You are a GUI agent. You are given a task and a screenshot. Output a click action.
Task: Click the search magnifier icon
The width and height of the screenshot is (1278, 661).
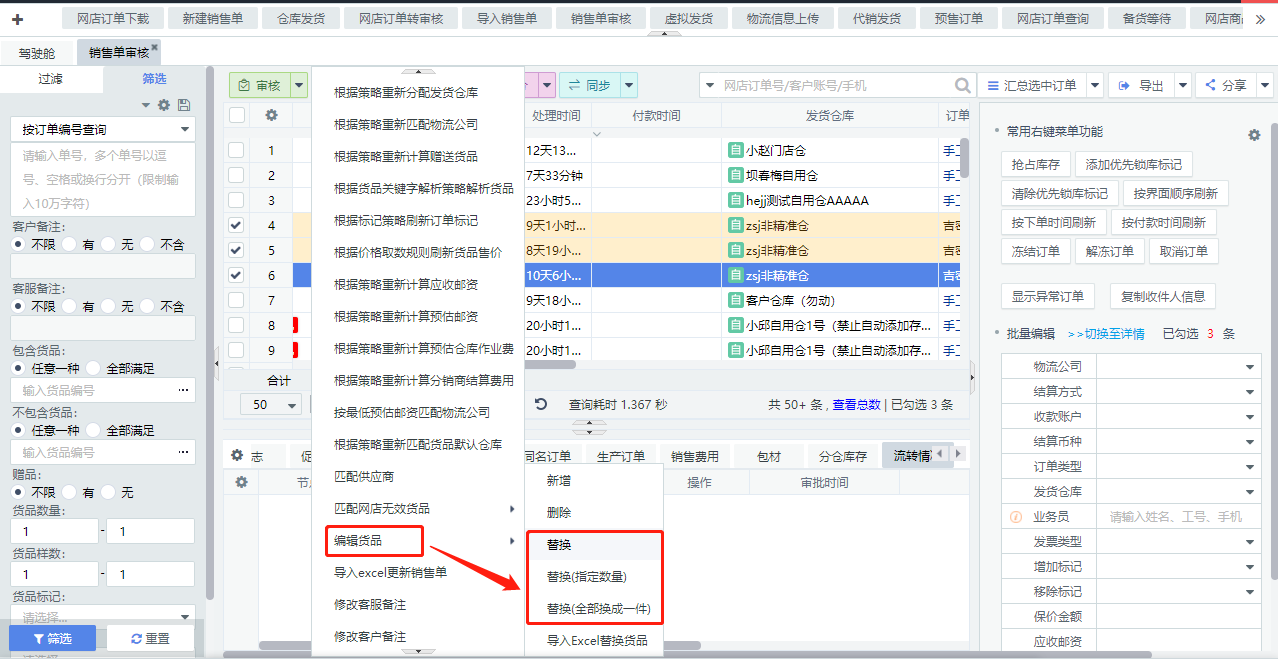point(963,86)
